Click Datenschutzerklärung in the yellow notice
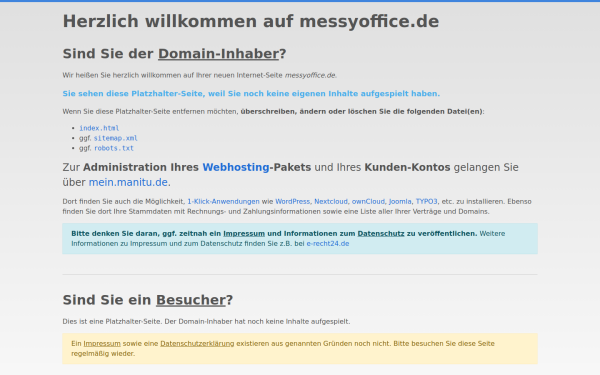This screenshot has width=600, height=375. [x=197, y=344]
